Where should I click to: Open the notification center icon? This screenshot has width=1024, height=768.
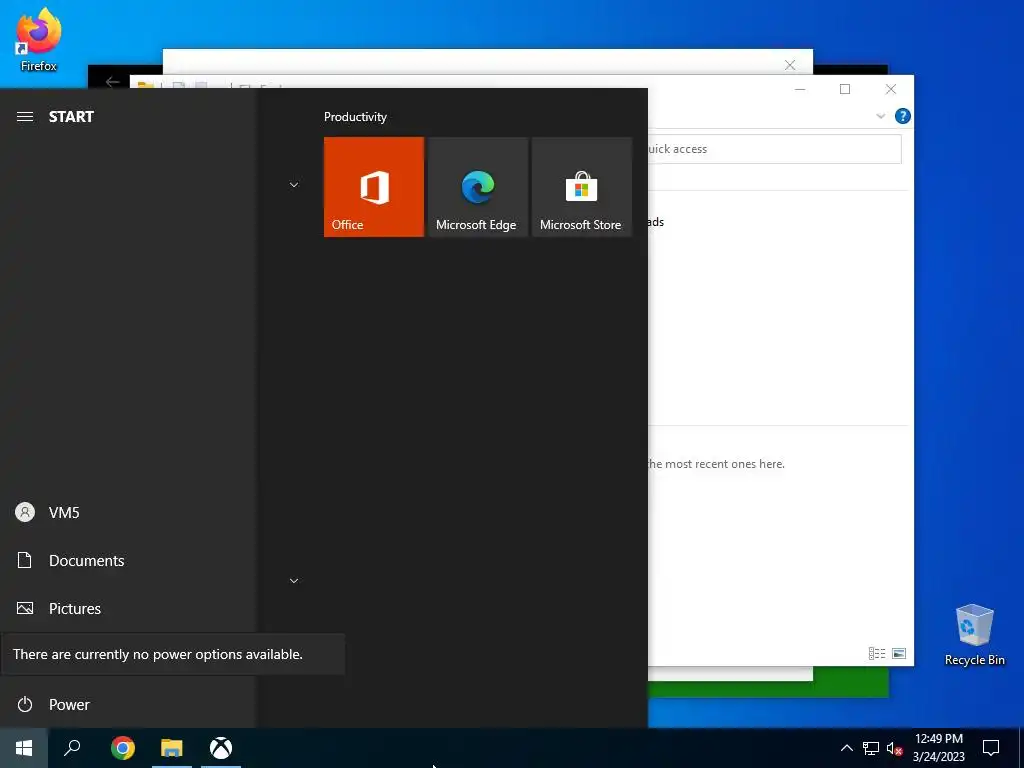pyautogui.click(x=991, y=748)
